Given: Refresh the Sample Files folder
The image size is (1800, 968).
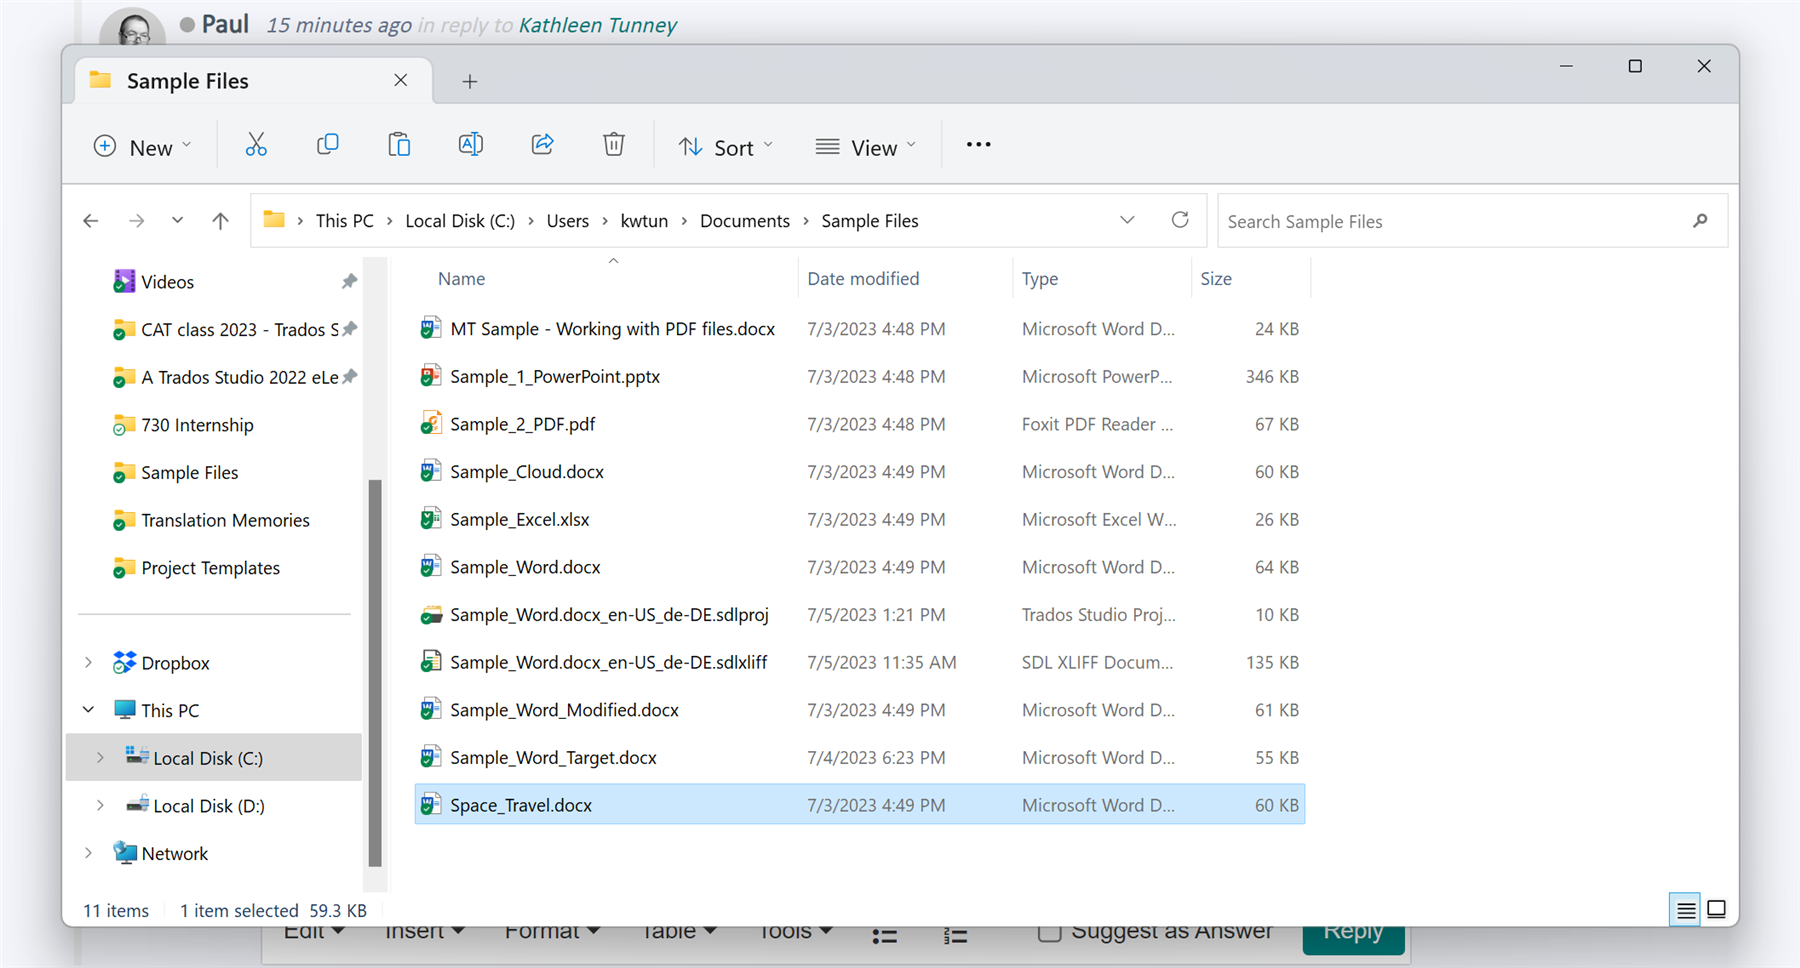Looking at the screenshot, I should click(1180, 220).
